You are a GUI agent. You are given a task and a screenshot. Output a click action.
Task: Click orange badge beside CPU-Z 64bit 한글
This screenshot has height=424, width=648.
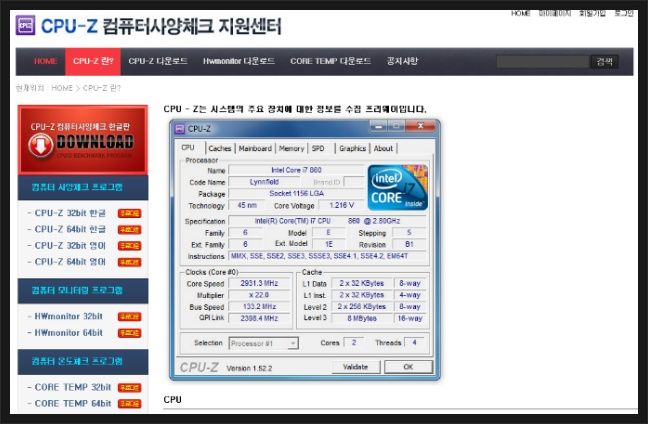pos(129,230)
